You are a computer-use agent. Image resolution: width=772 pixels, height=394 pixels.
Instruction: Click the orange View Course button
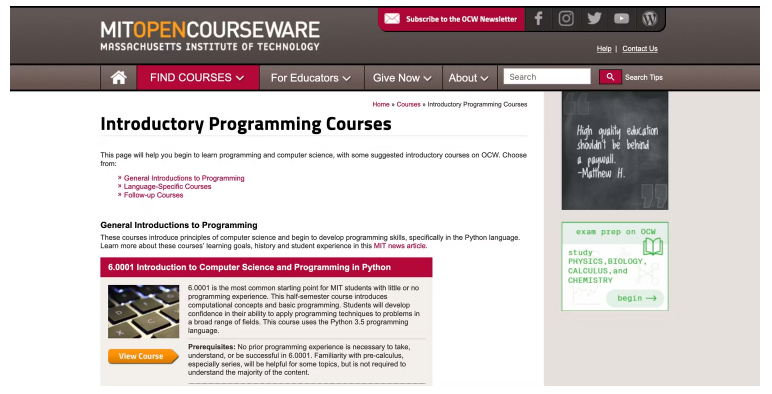coord(143,356)
